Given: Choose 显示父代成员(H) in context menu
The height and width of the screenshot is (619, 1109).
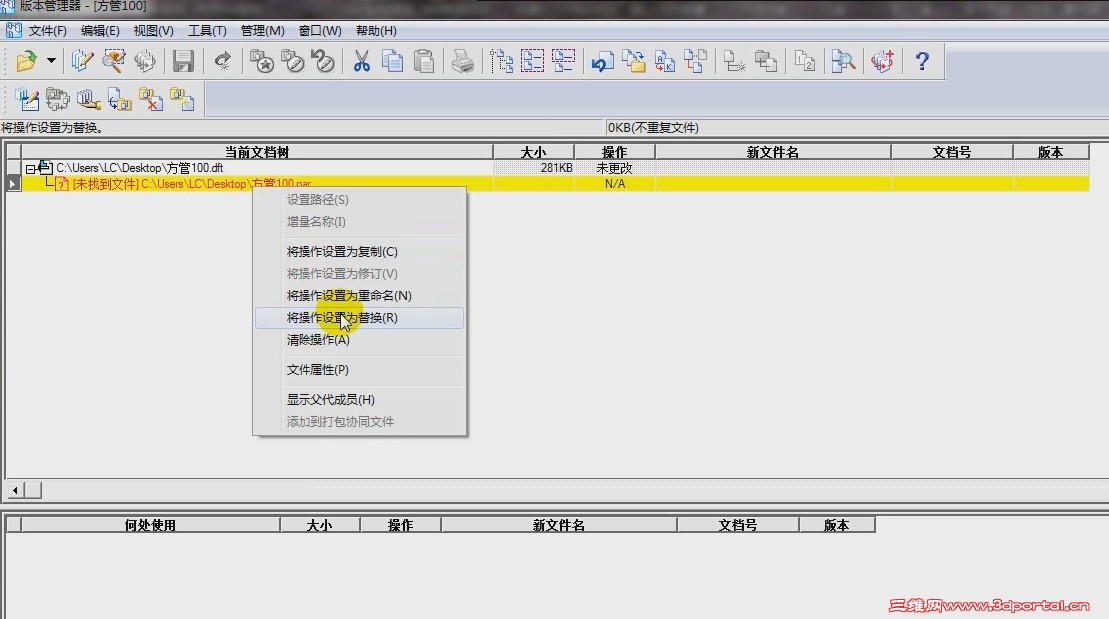Looking at the screenshot, I should click(359, 400).
